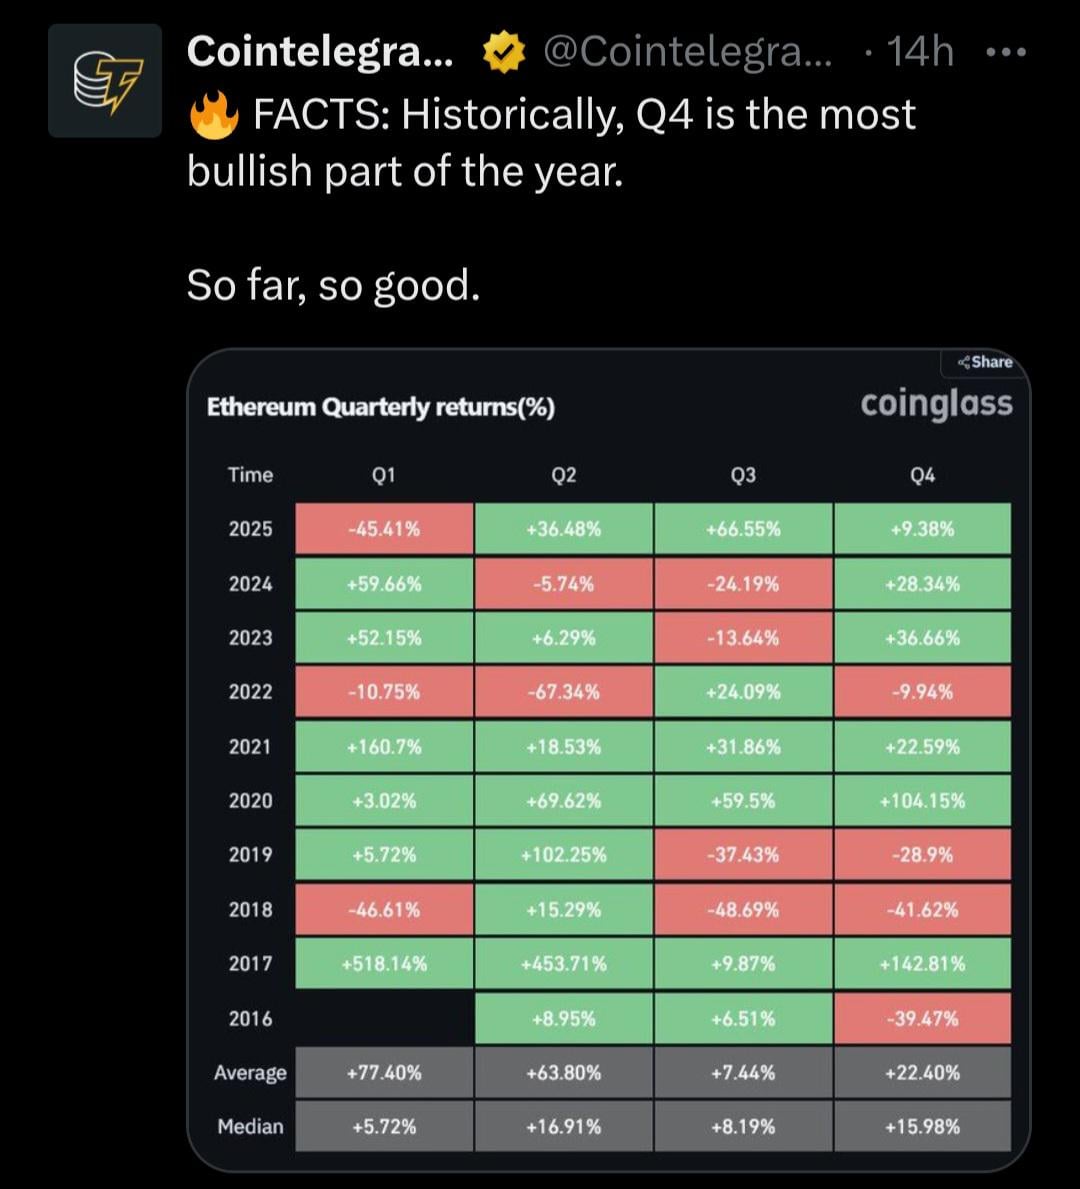Screen dimensions: 1080x1189
Task: Click the Share button on chart
Action: [985, 362]
